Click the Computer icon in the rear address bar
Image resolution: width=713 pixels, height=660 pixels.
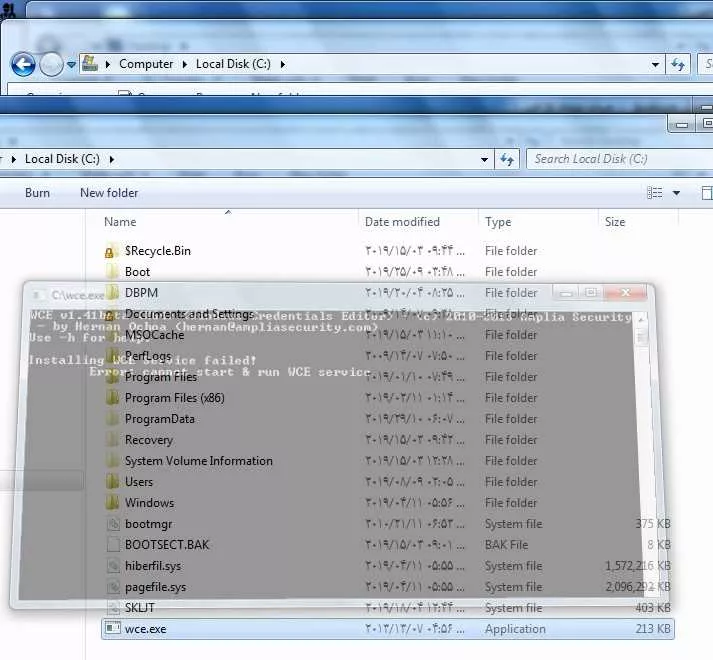pyautogui.click(x=90, y=64)
